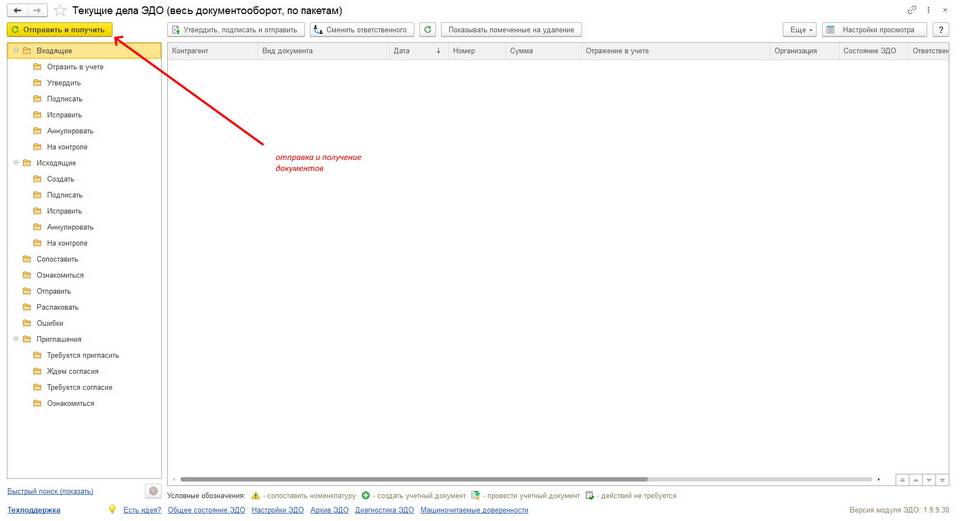The height and width of the screenshot is (521, 960).
Task: Click the round gray search toggle button
Action: [153, 491]
